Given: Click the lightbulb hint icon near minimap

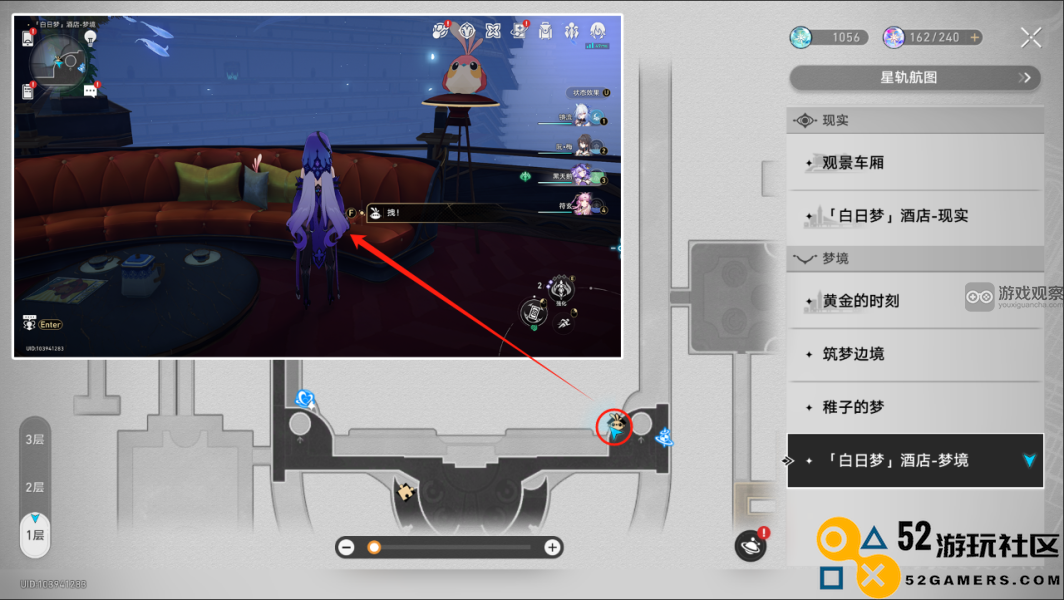Looking at the screenshot, I should coord(90,39).
